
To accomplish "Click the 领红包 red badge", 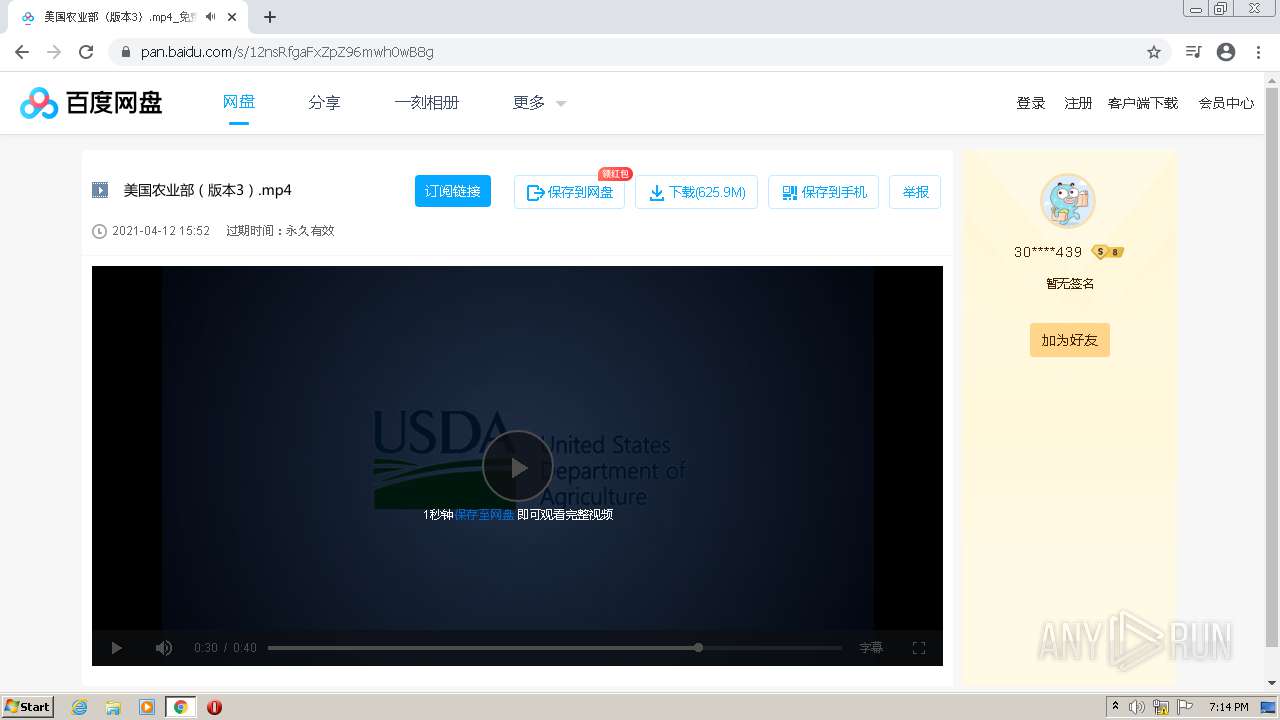I will (x=615, y=174).
